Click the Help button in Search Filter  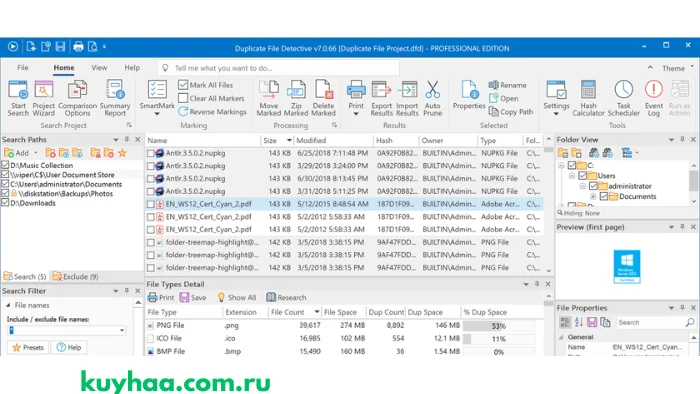click(69, 347)
